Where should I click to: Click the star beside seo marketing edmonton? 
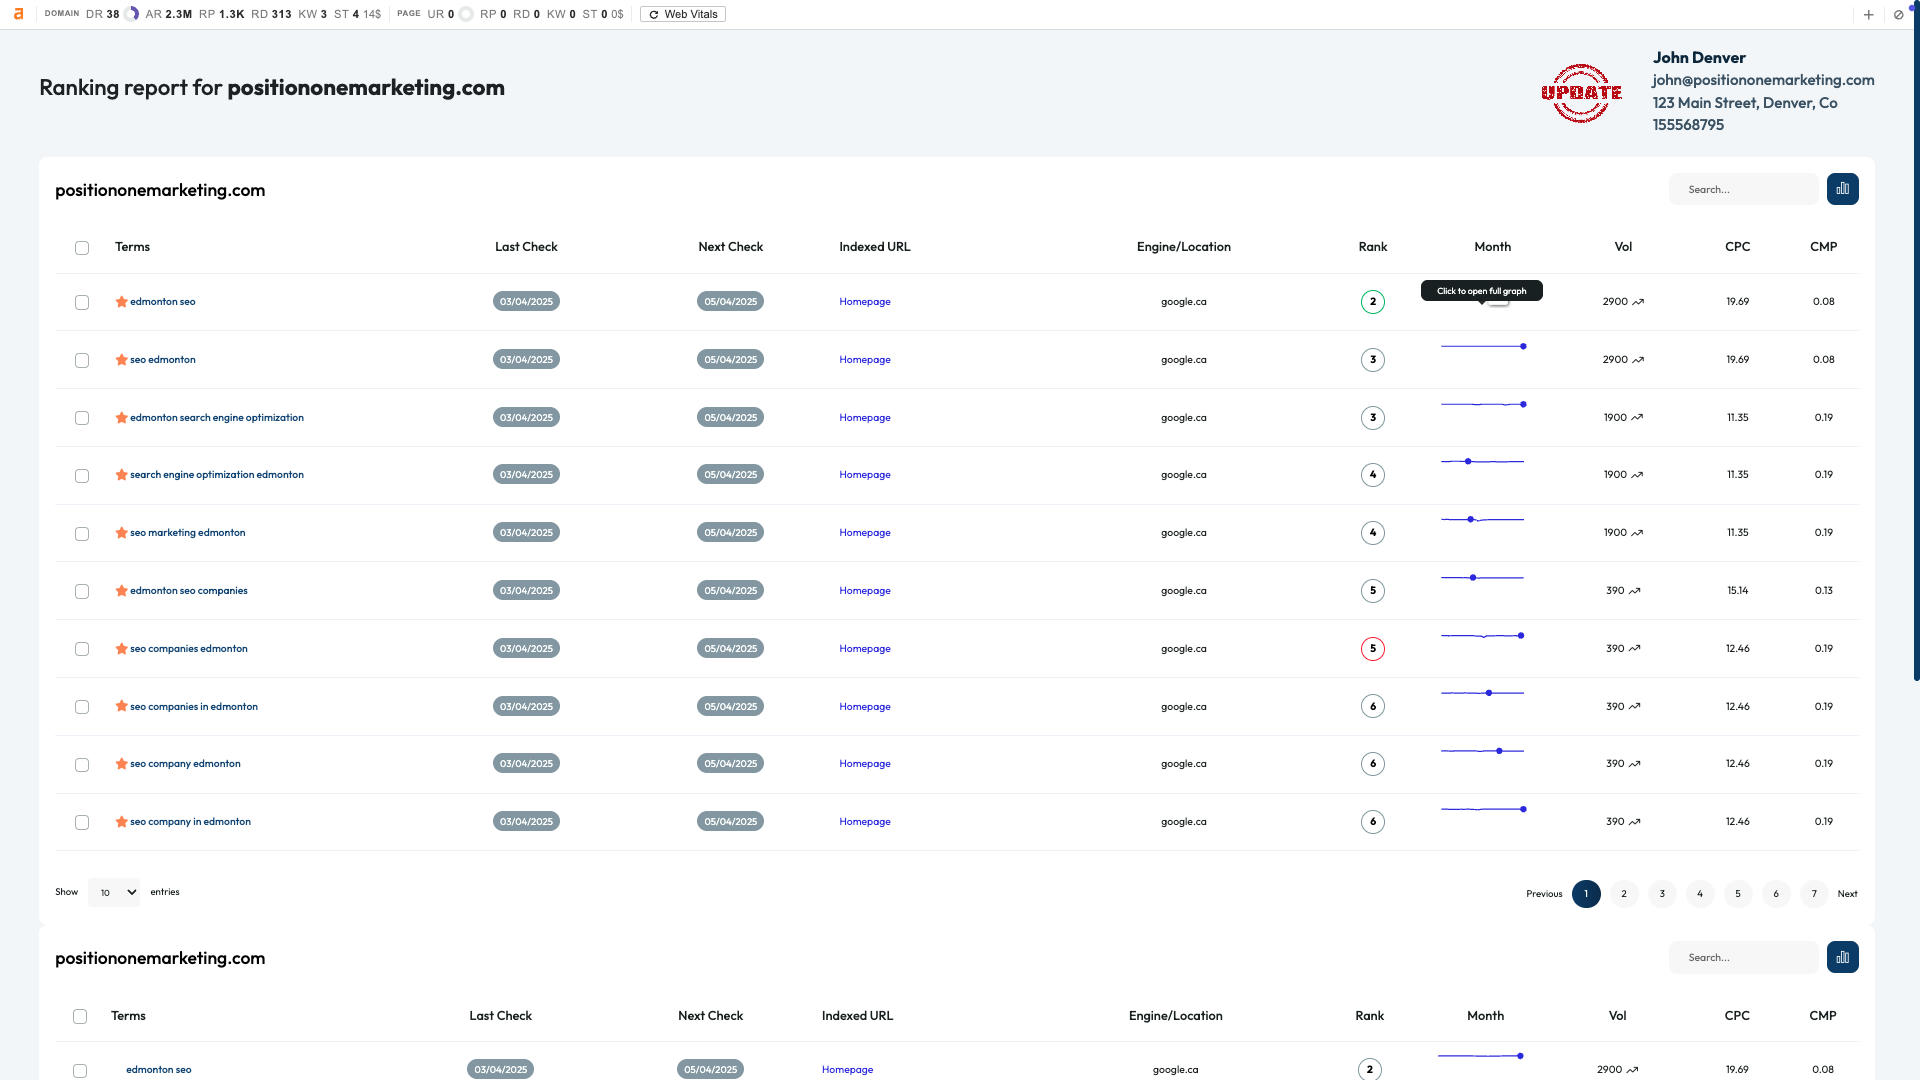point(121,532)
